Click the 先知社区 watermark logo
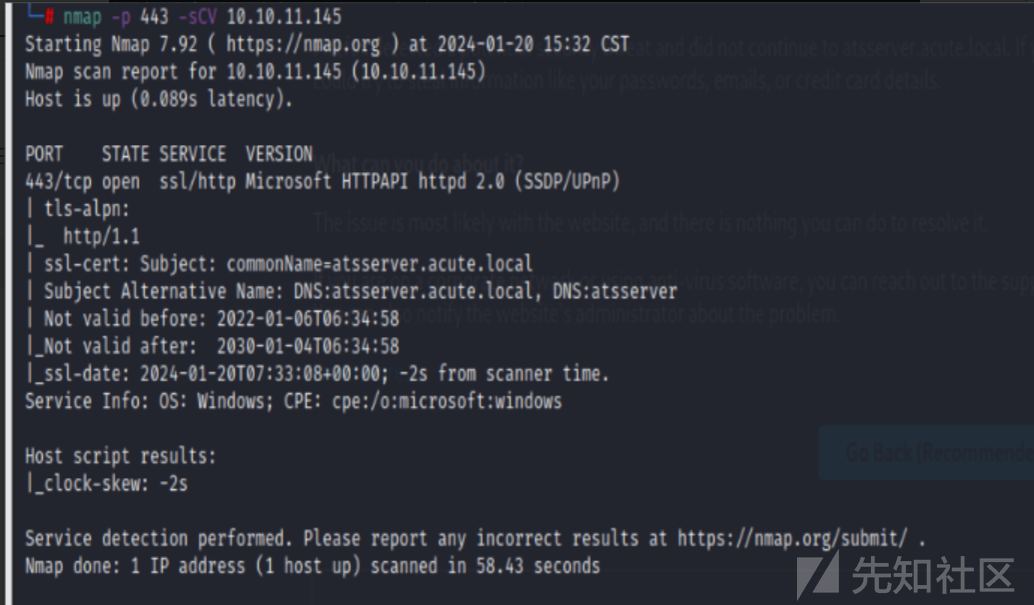 tap(905, 575)
